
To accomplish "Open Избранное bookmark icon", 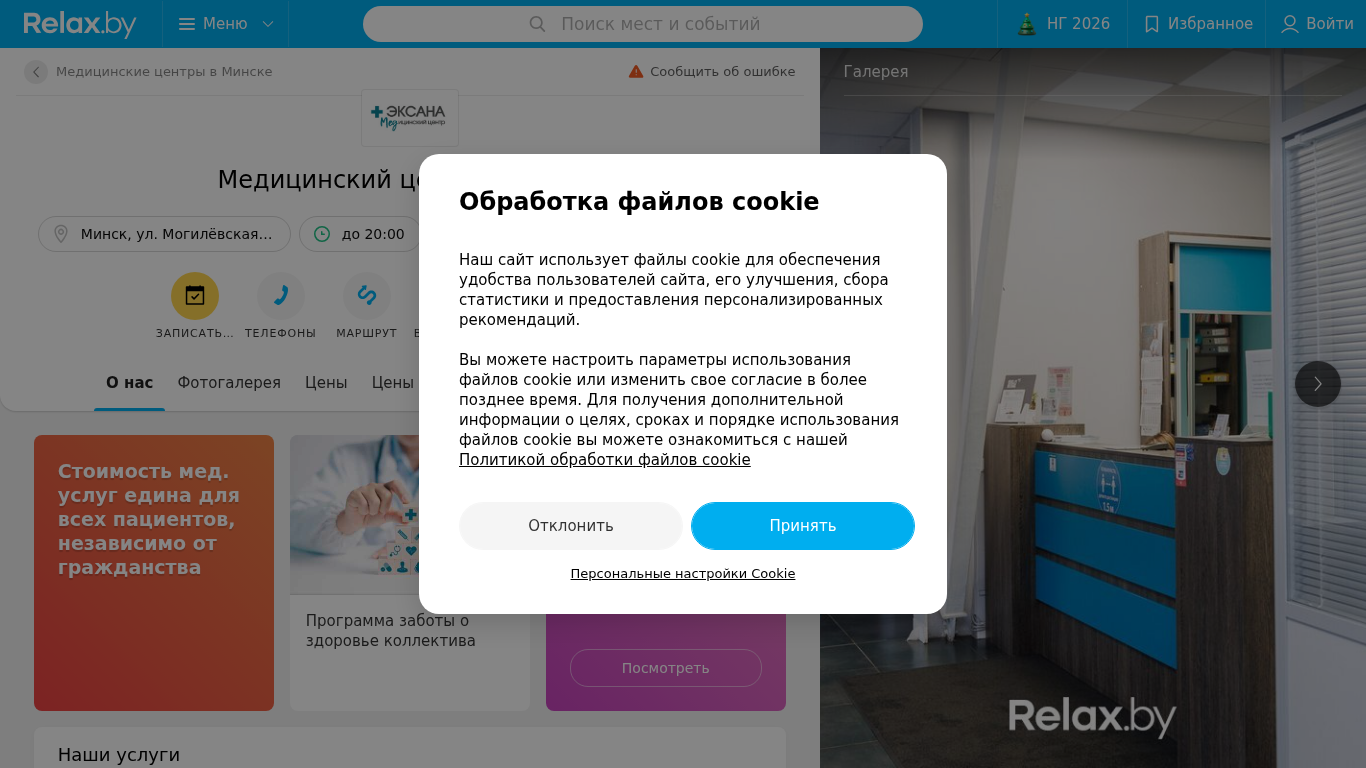I will pos(1152,24).
